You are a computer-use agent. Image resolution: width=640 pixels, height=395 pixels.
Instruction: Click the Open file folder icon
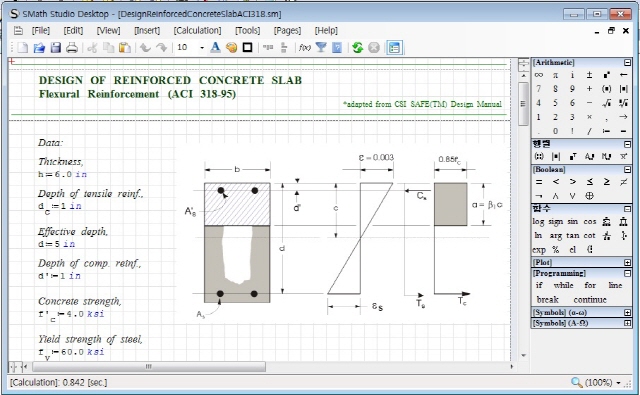click(x=39, y=48)
